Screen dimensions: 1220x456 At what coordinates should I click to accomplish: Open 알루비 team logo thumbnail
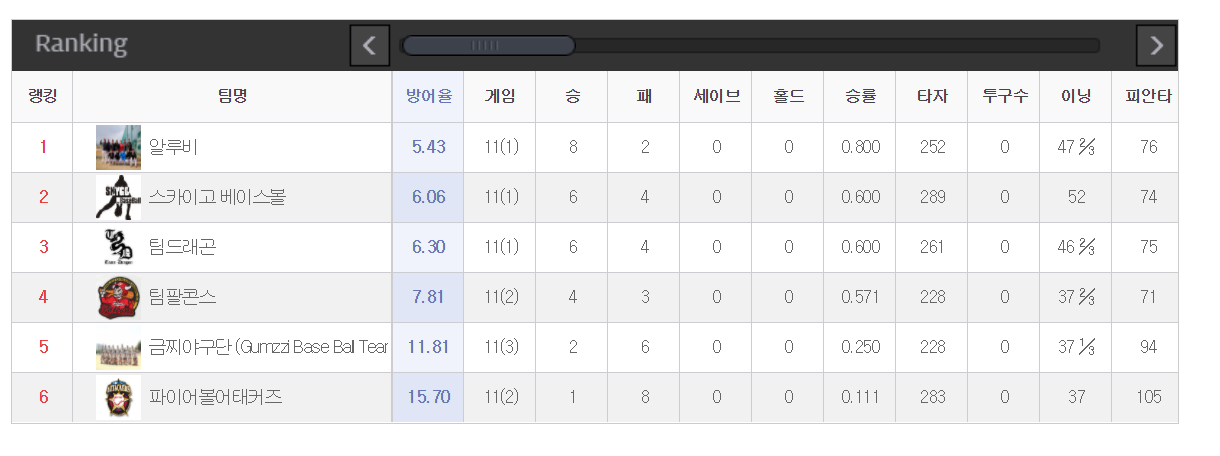[119, 147]
